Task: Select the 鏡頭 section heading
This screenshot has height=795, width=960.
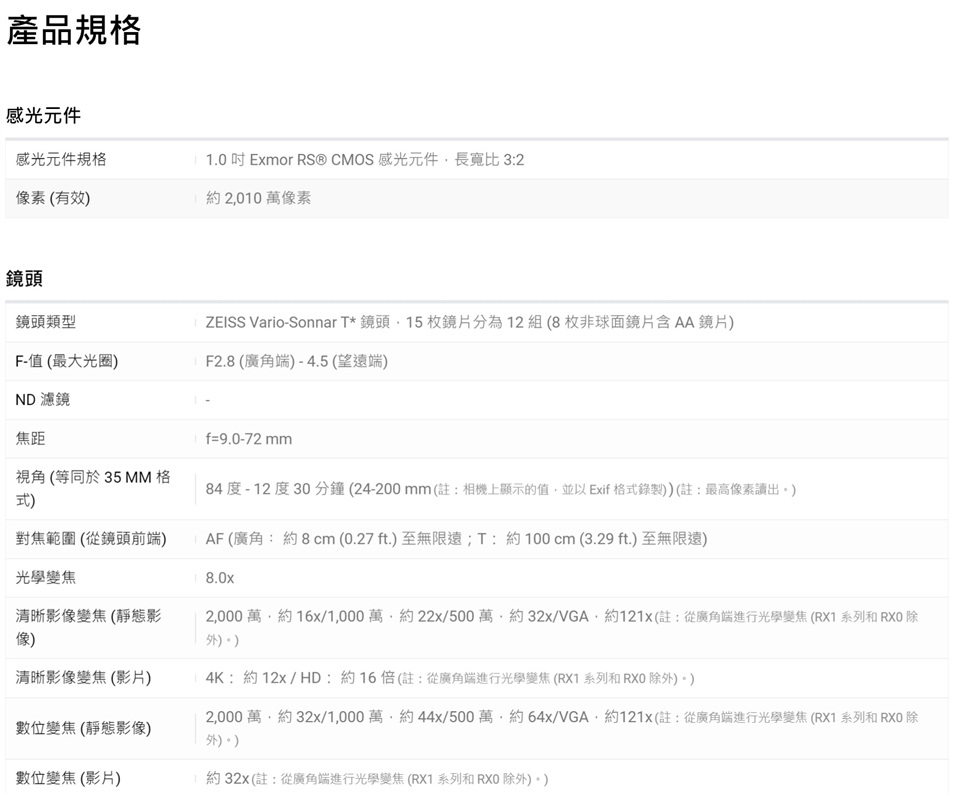Action: (x=25, y=278)
